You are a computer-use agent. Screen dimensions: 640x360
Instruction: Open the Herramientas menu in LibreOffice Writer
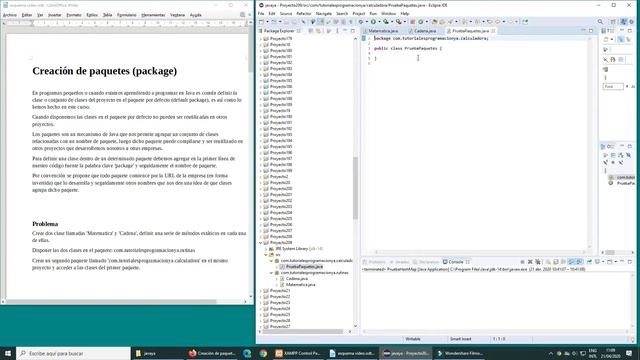coord(153,15)
